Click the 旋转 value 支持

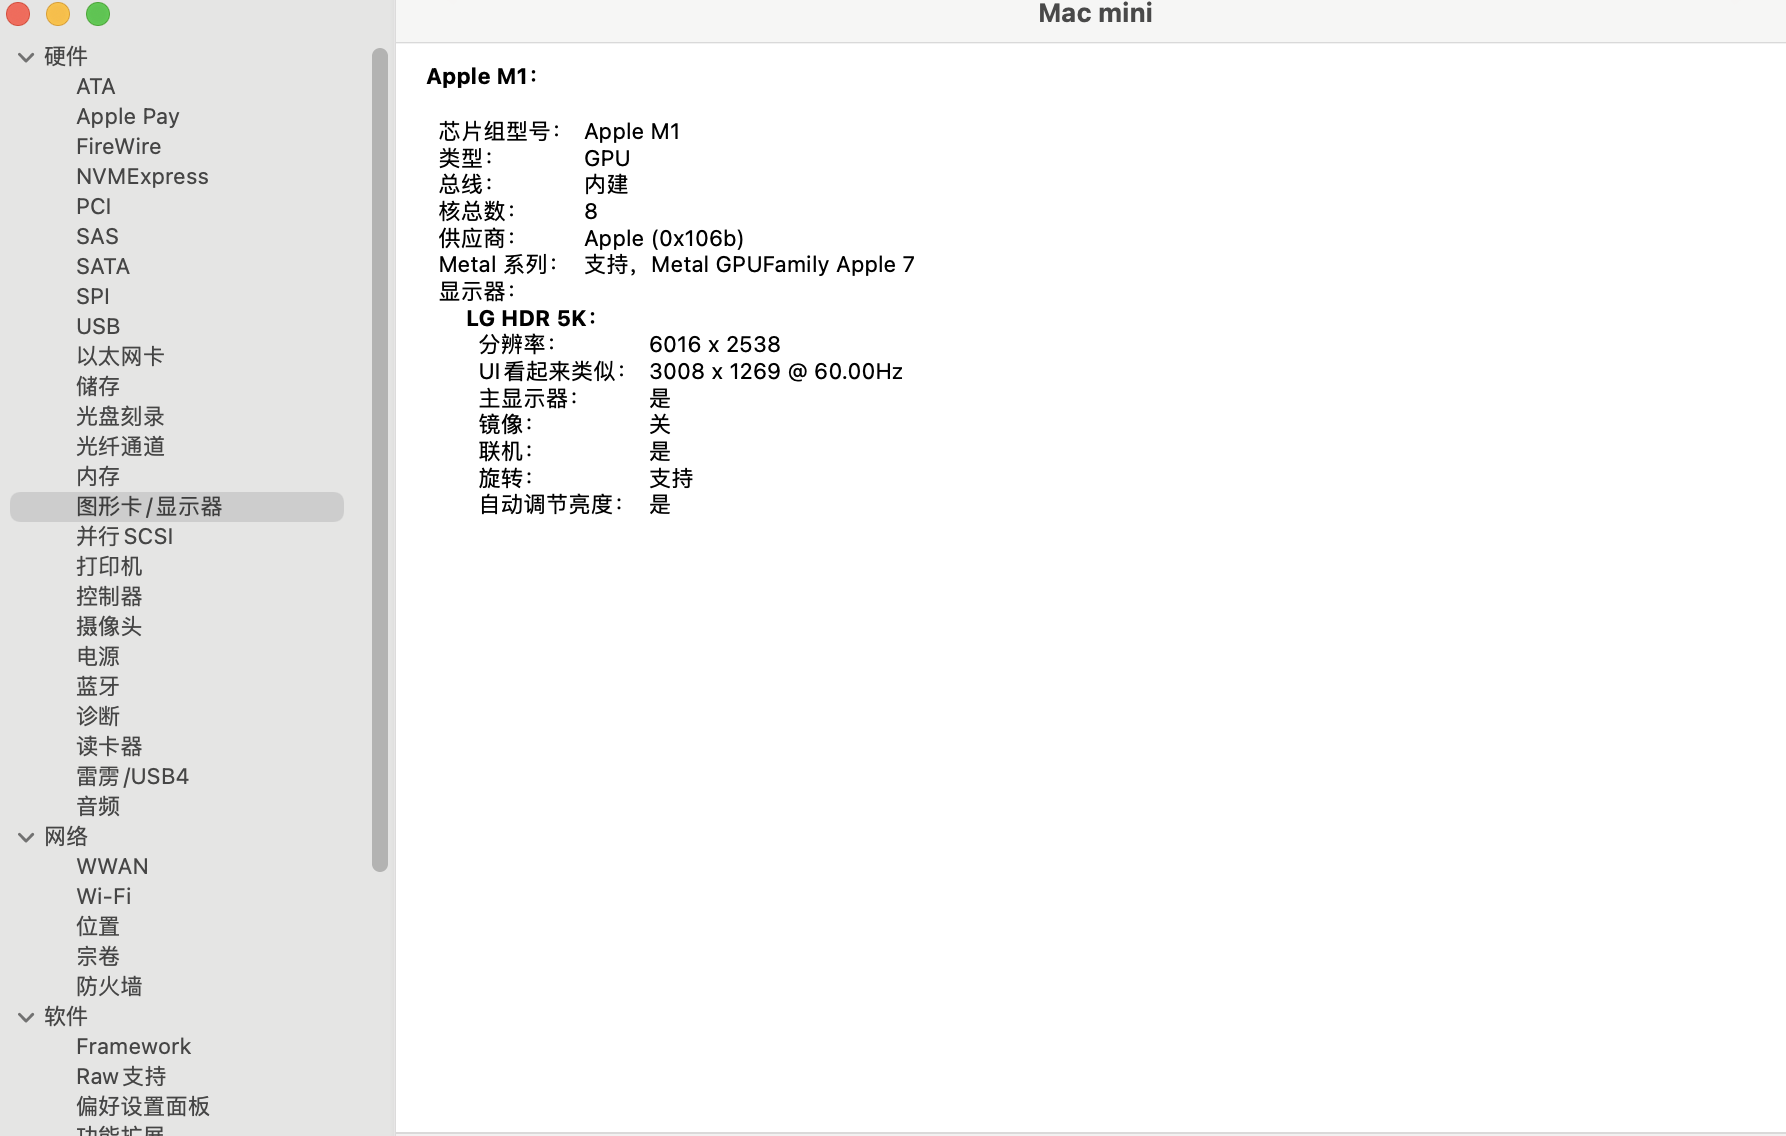click(x=671, y=479)
